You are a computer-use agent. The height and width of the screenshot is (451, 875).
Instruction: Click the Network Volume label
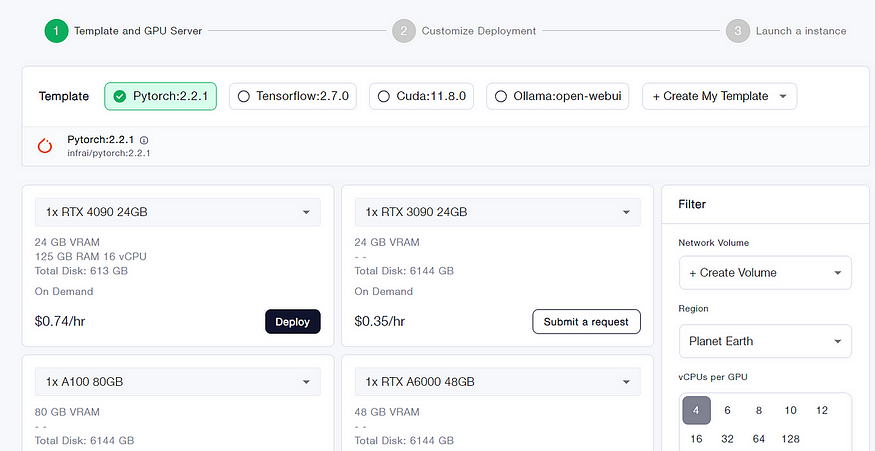713,243
